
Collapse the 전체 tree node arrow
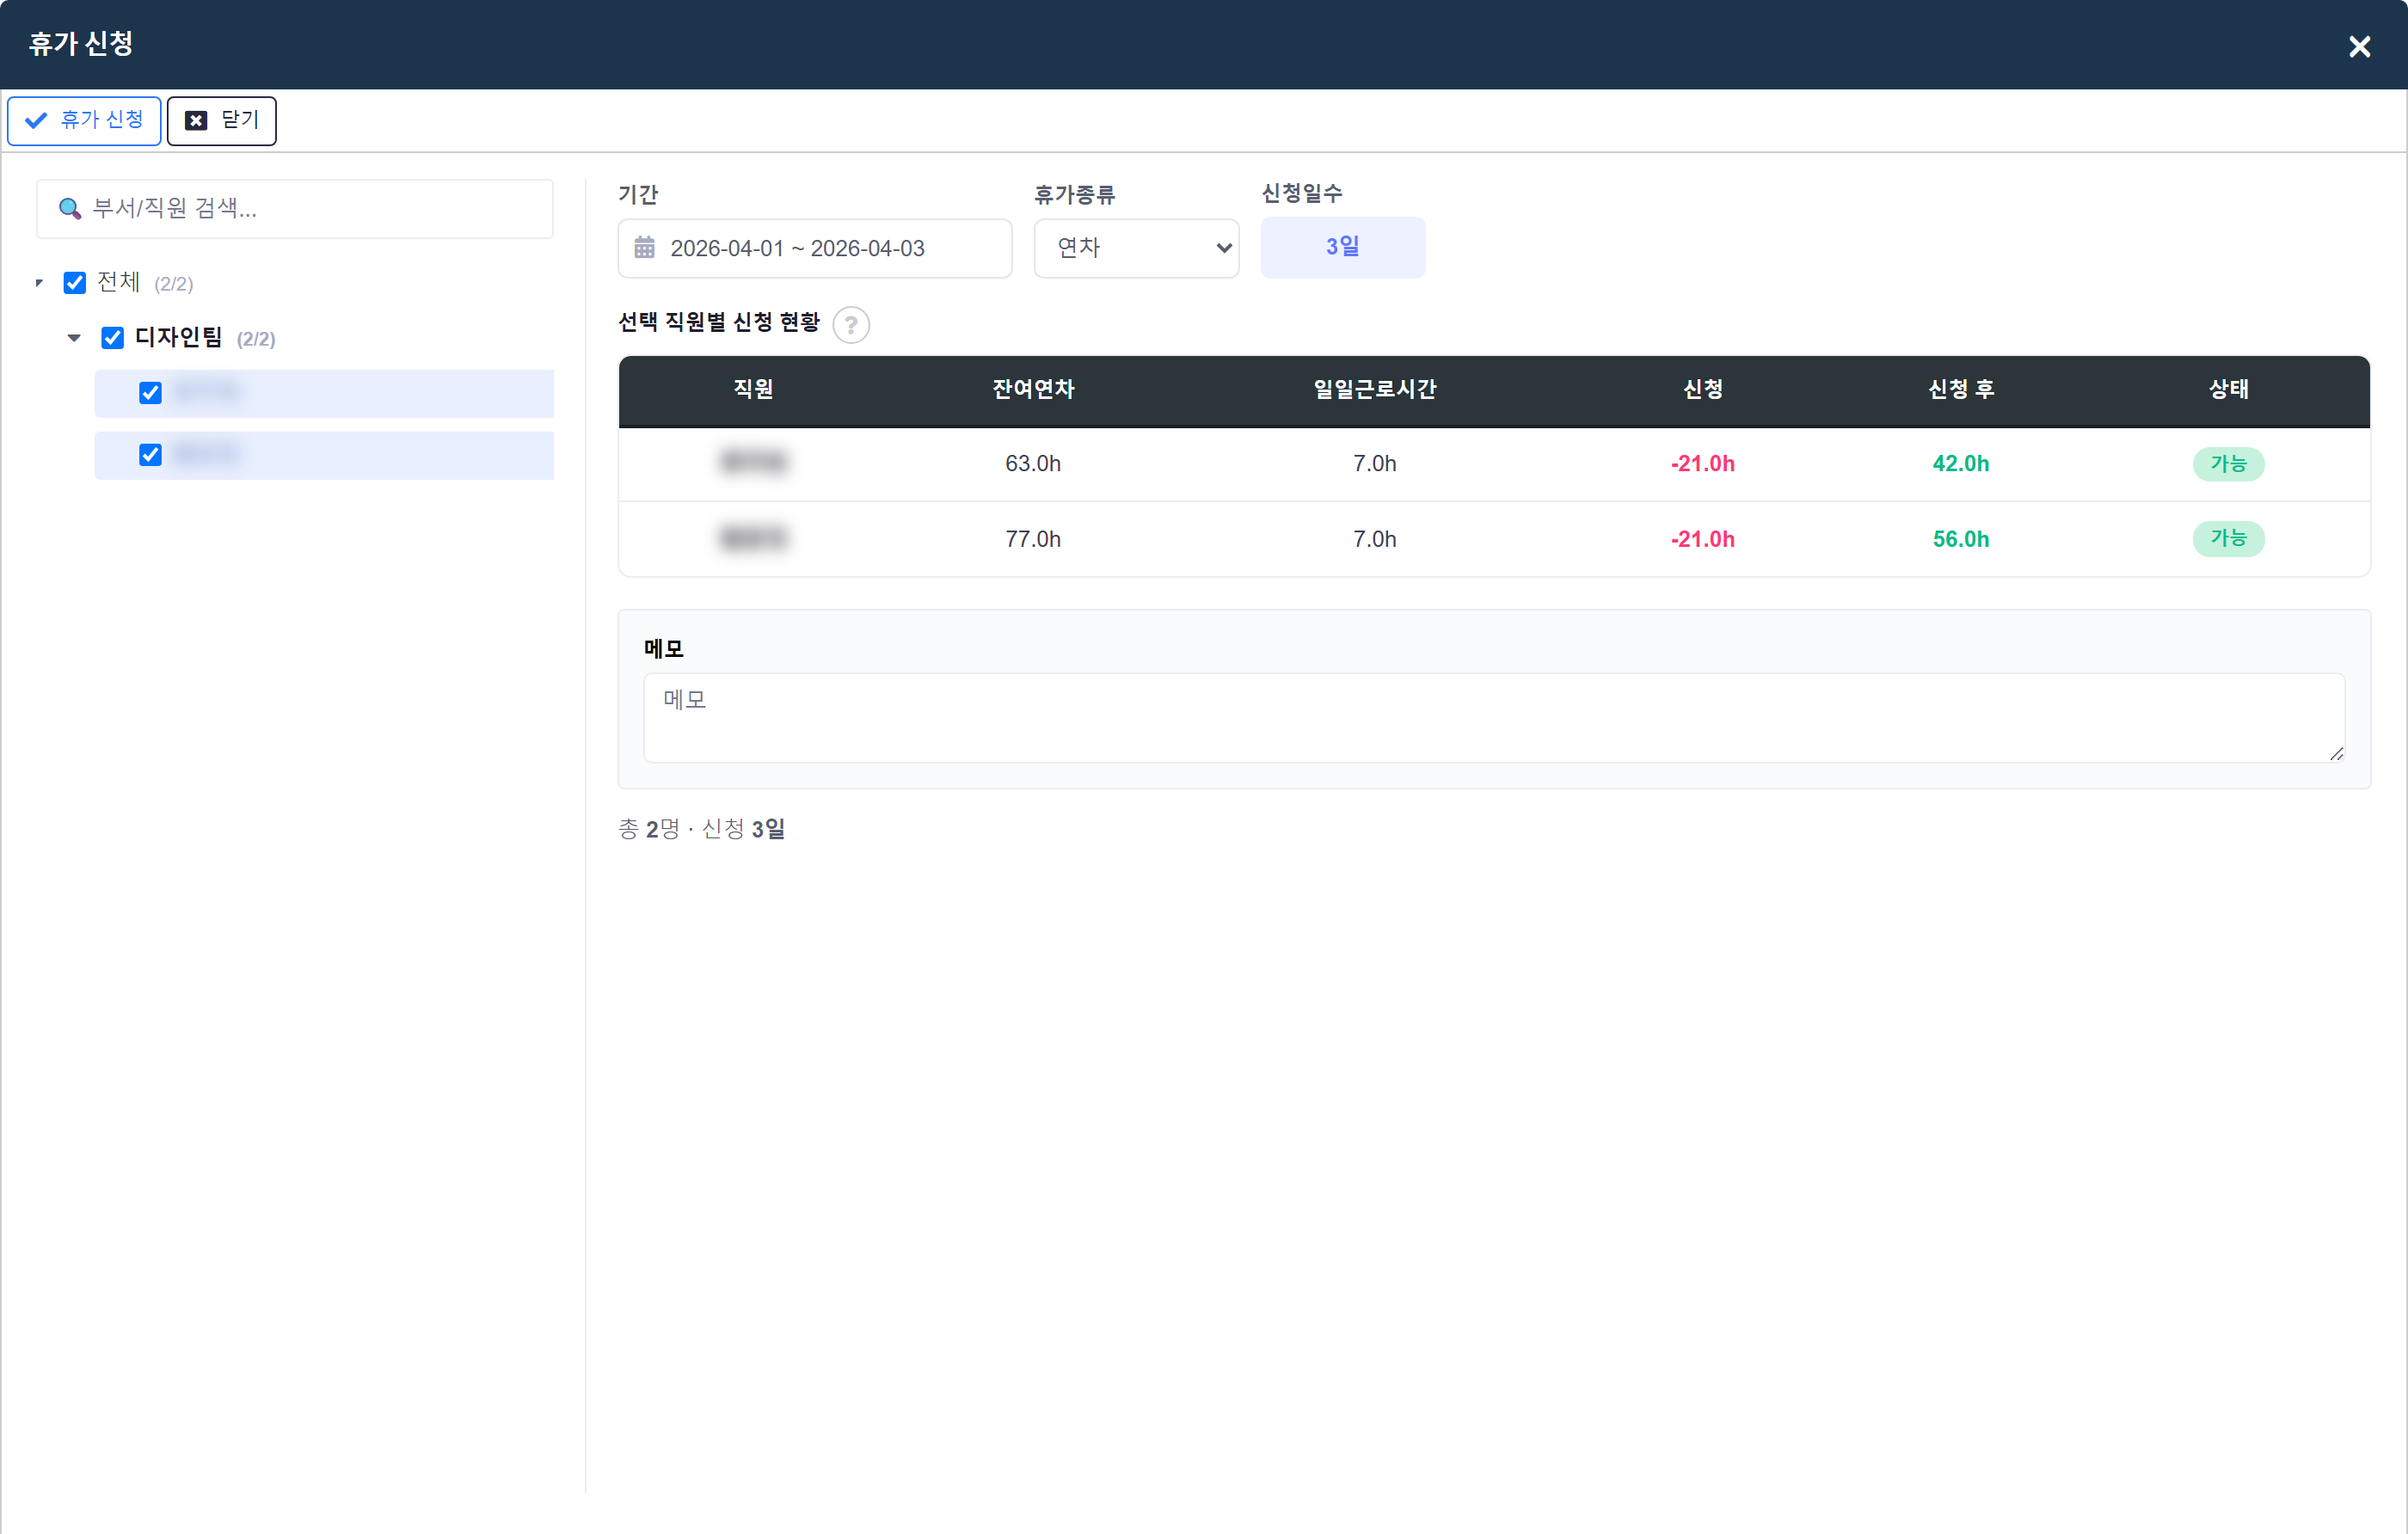pos(39,283)
